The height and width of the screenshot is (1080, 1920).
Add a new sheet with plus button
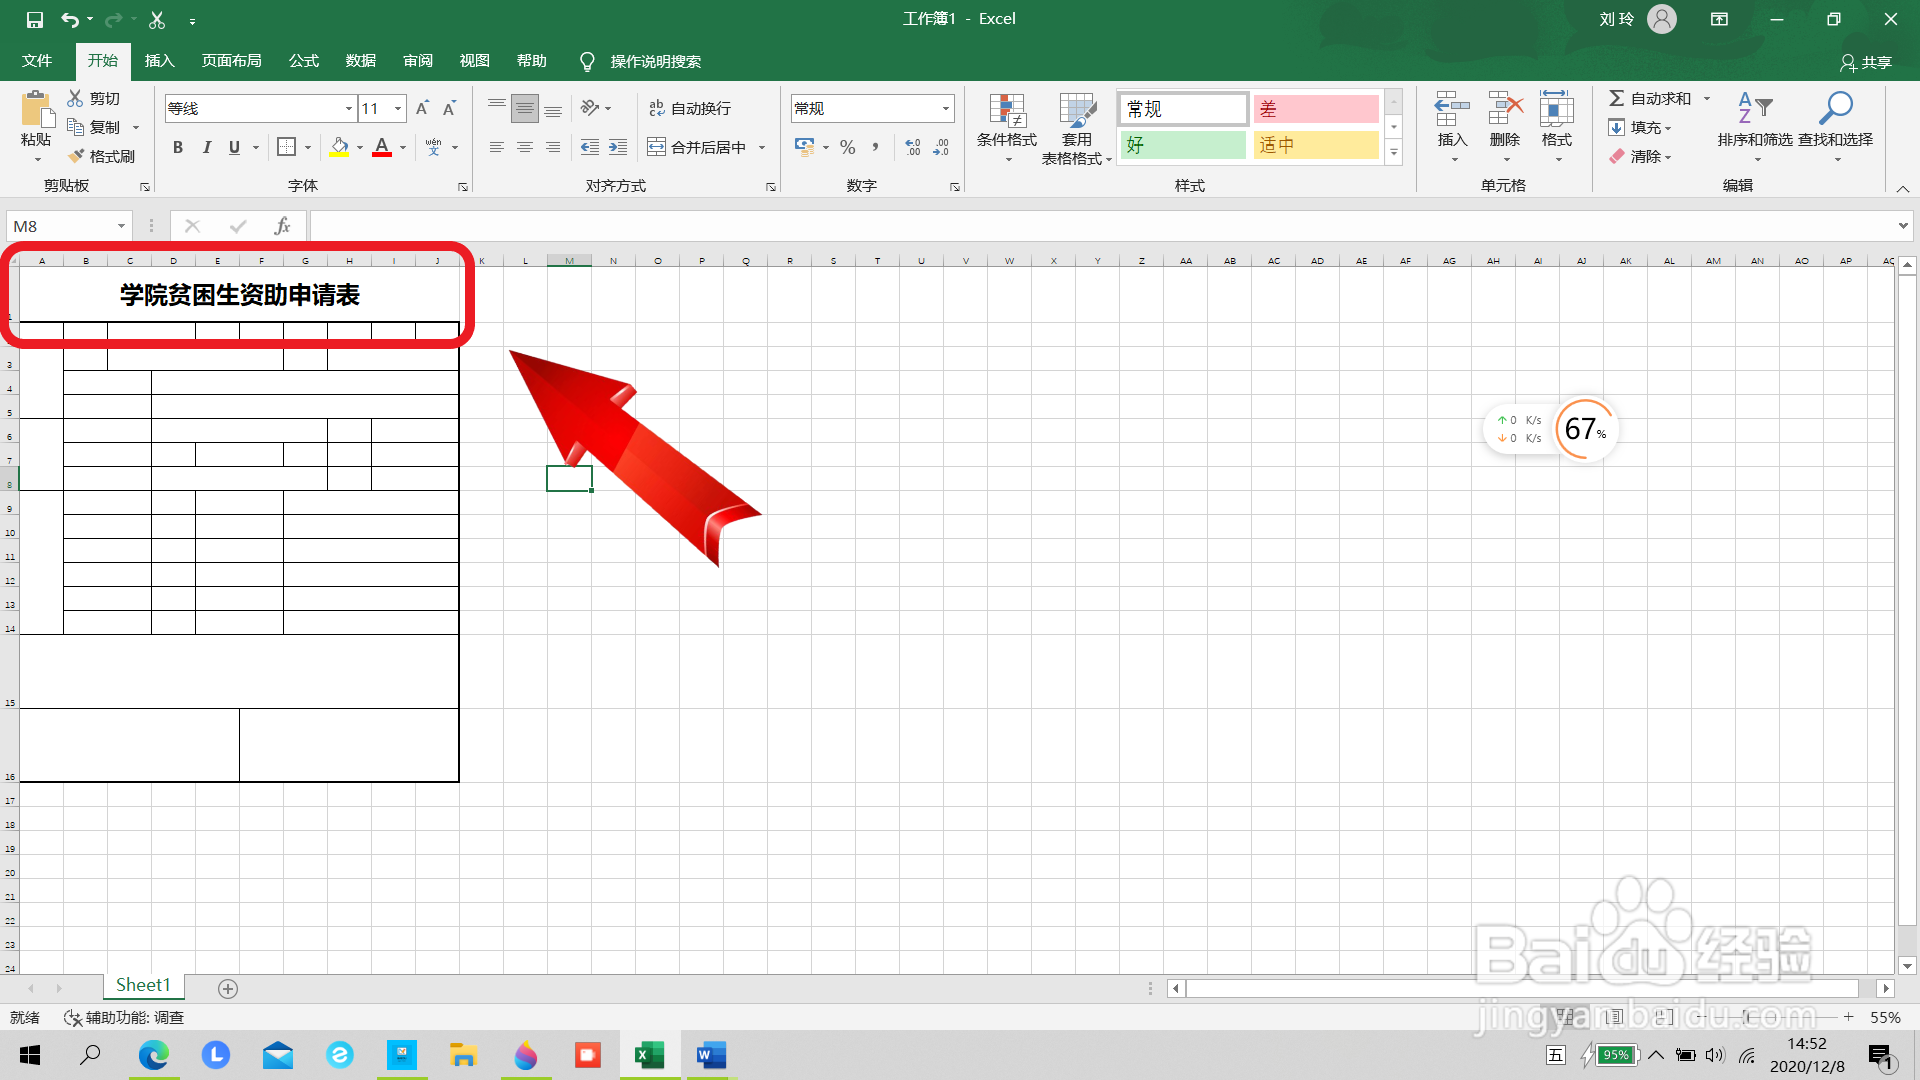(x=228, y=988)
